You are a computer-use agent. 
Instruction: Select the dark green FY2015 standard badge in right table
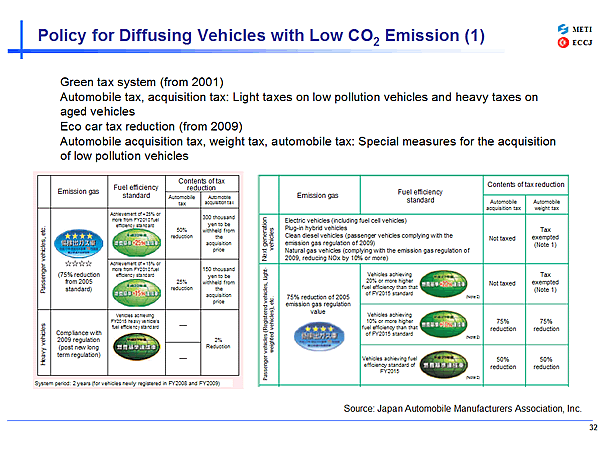pos(444,364)
